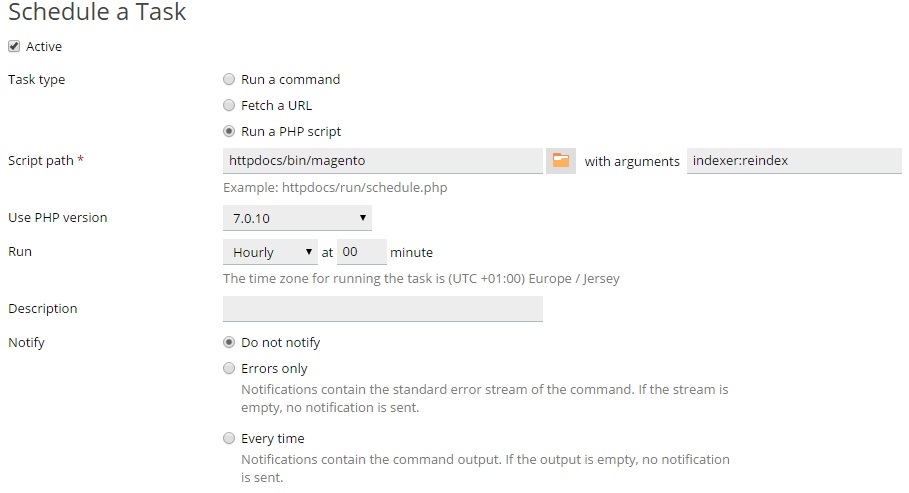Open the PHP version dropdown

[297, 217]
